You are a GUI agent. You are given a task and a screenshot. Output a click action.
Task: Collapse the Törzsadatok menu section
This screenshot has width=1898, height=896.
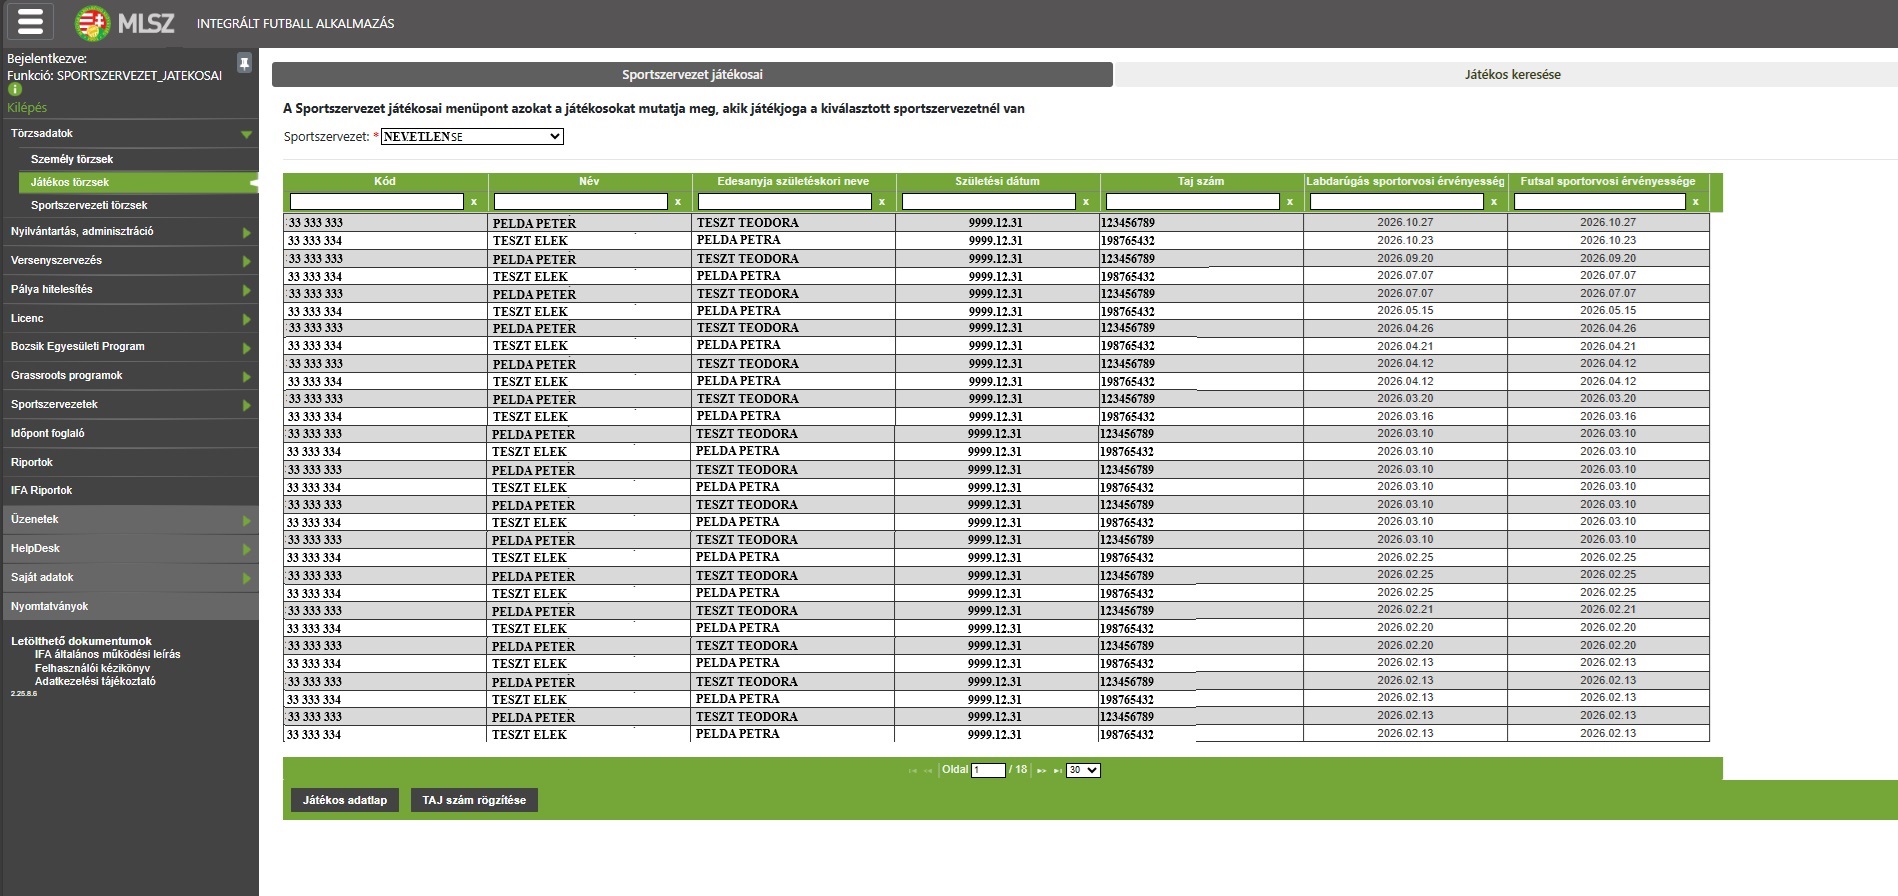[245, 134]
